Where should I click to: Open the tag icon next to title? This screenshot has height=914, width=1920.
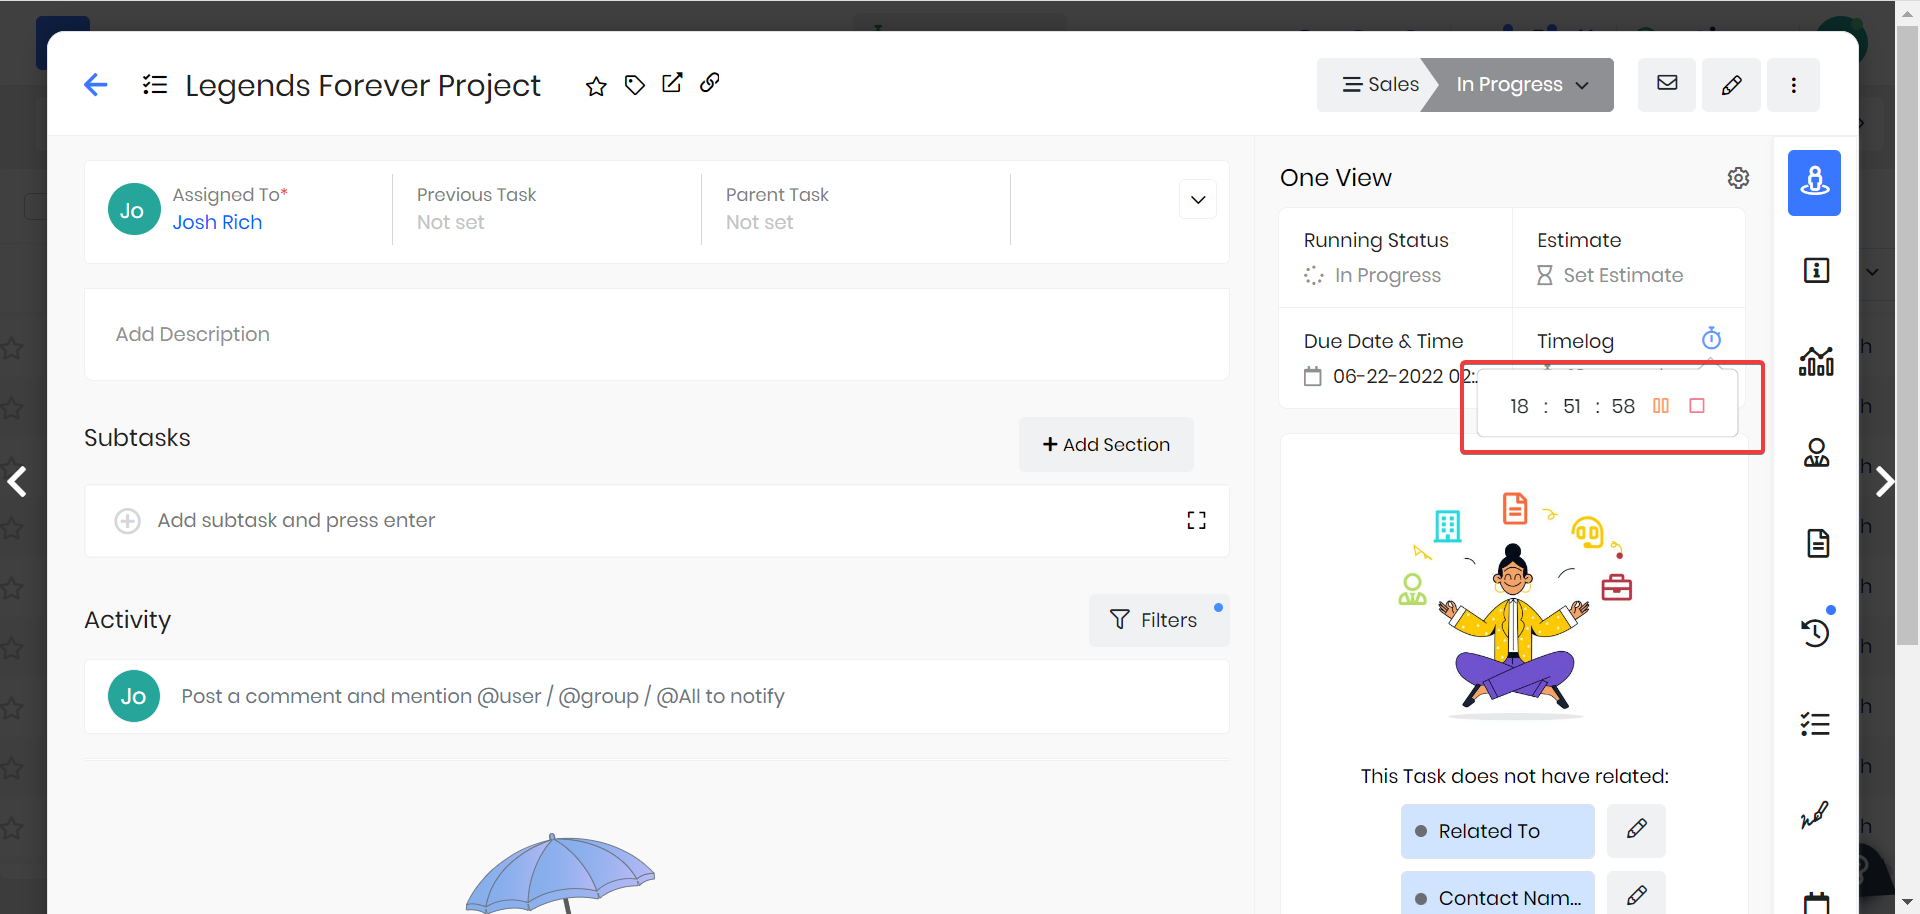[634, 85]
